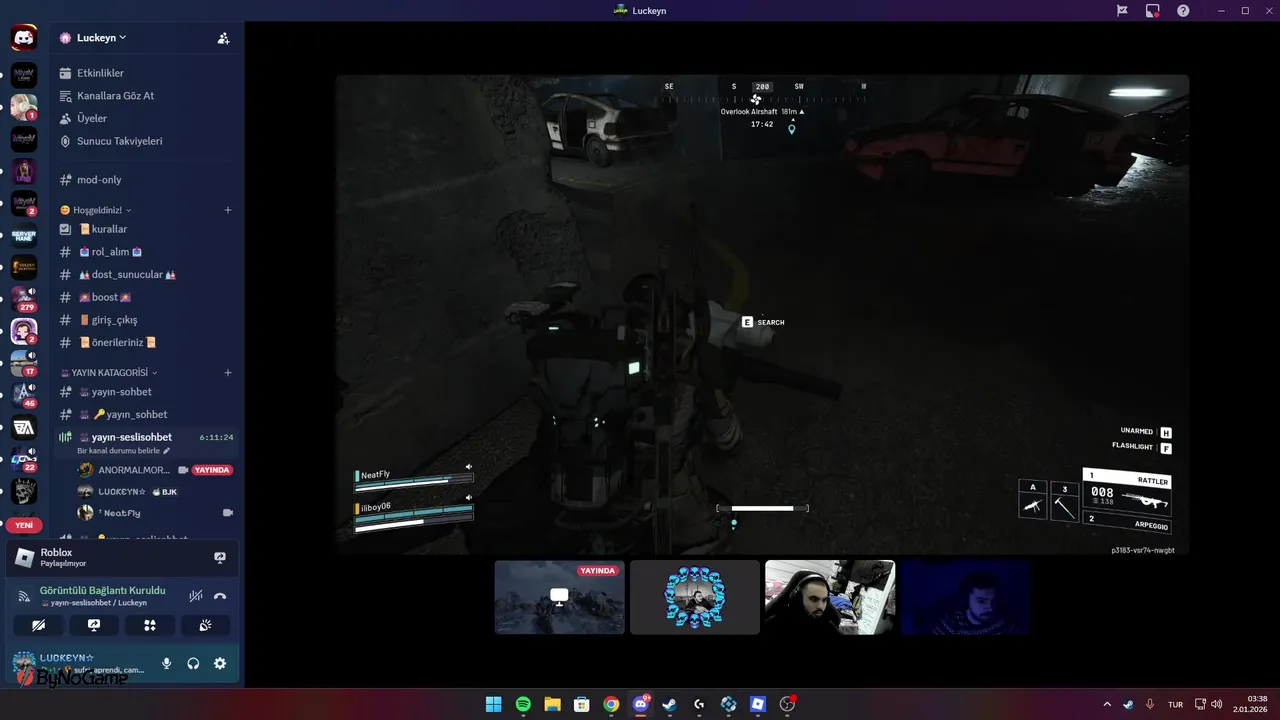Open voice connection signal details icon
The width and height of the screenshot is (1280, 720).
point(24,596)
